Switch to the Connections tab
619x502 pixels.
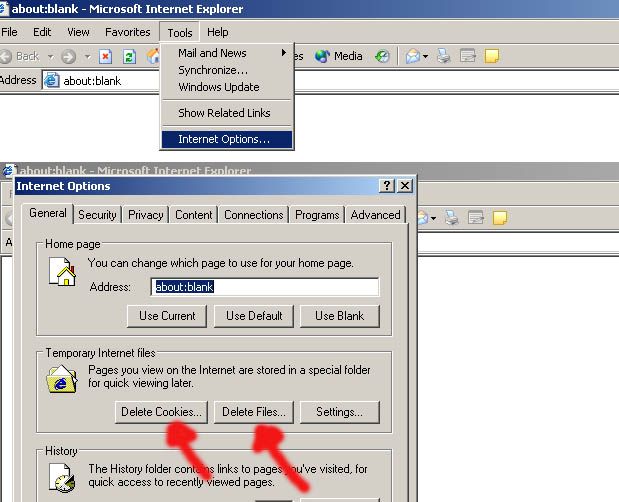[x=253, y=215]
